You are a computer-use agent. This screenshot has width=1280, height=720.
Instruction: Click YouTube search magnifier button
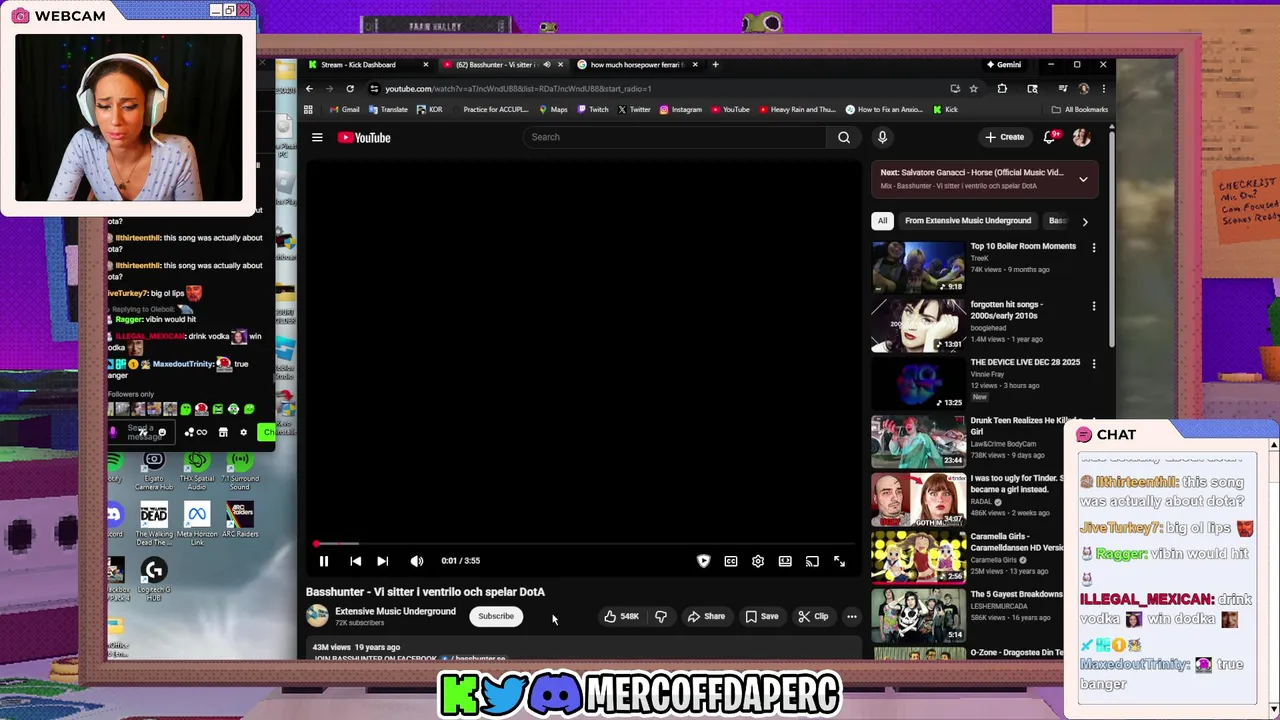click(x=844, y=137)
